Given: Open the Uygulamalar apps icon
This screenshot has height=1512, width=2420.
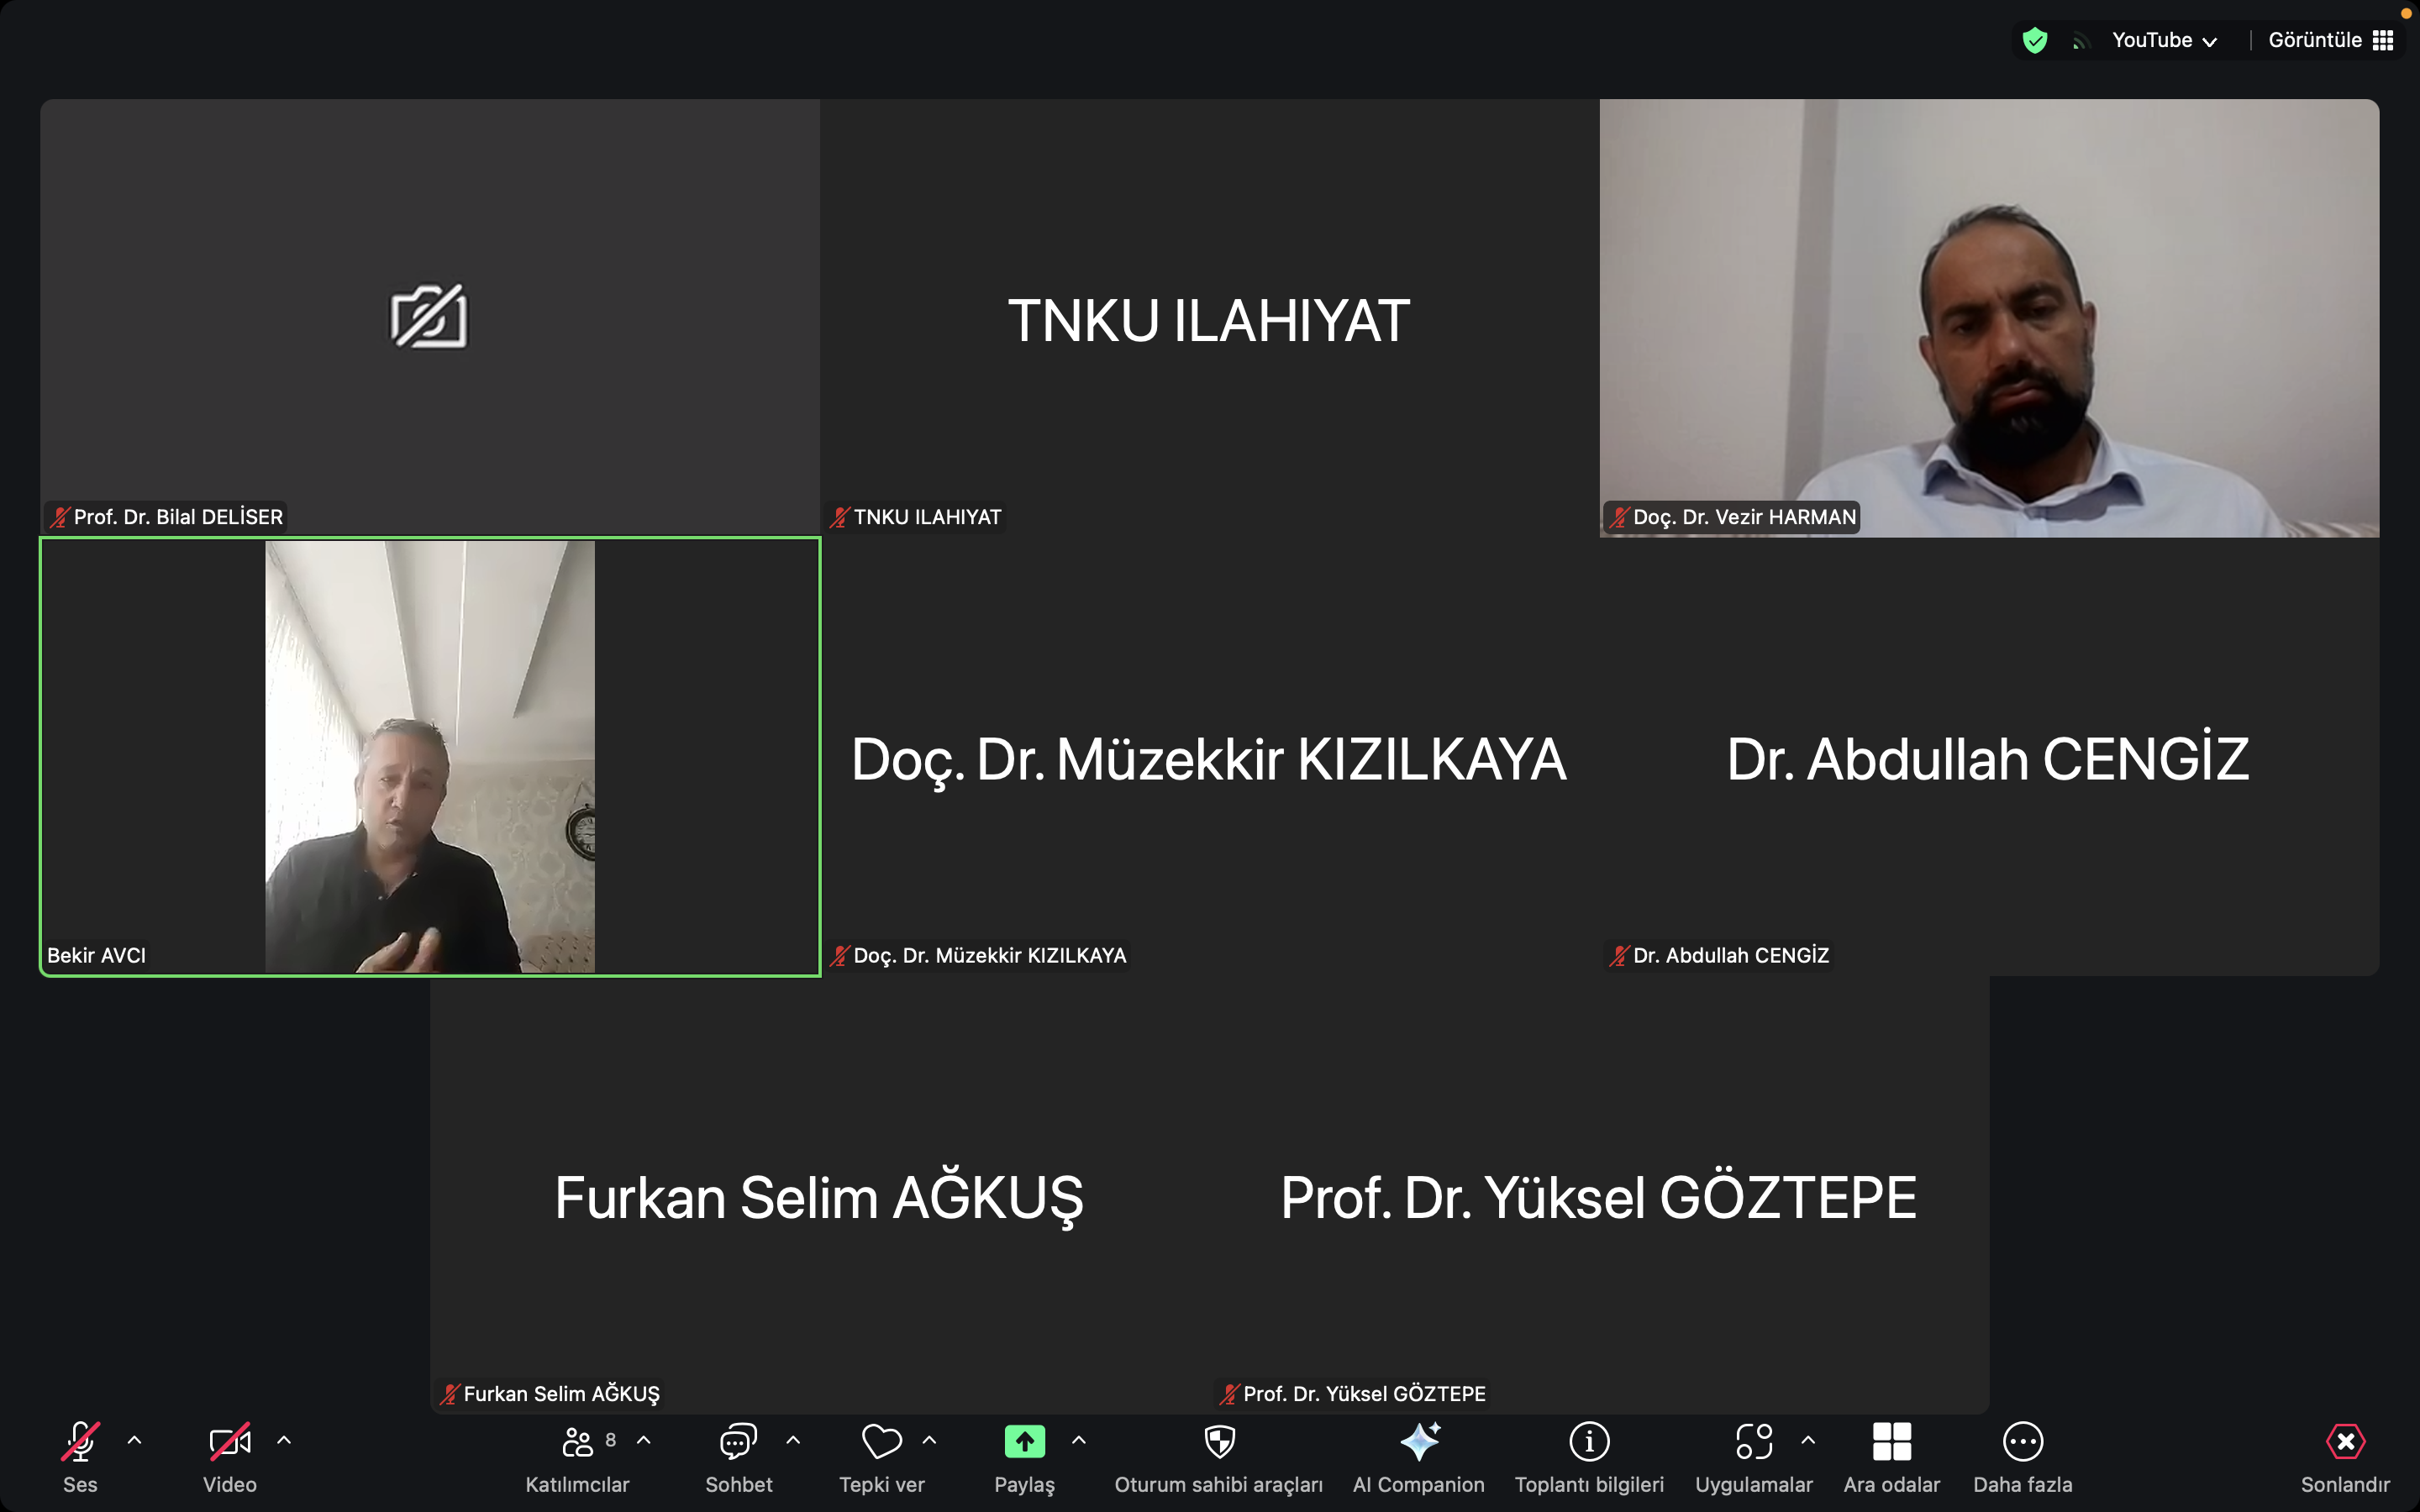Looking at the screenshot, I should pos(1753,1442).
